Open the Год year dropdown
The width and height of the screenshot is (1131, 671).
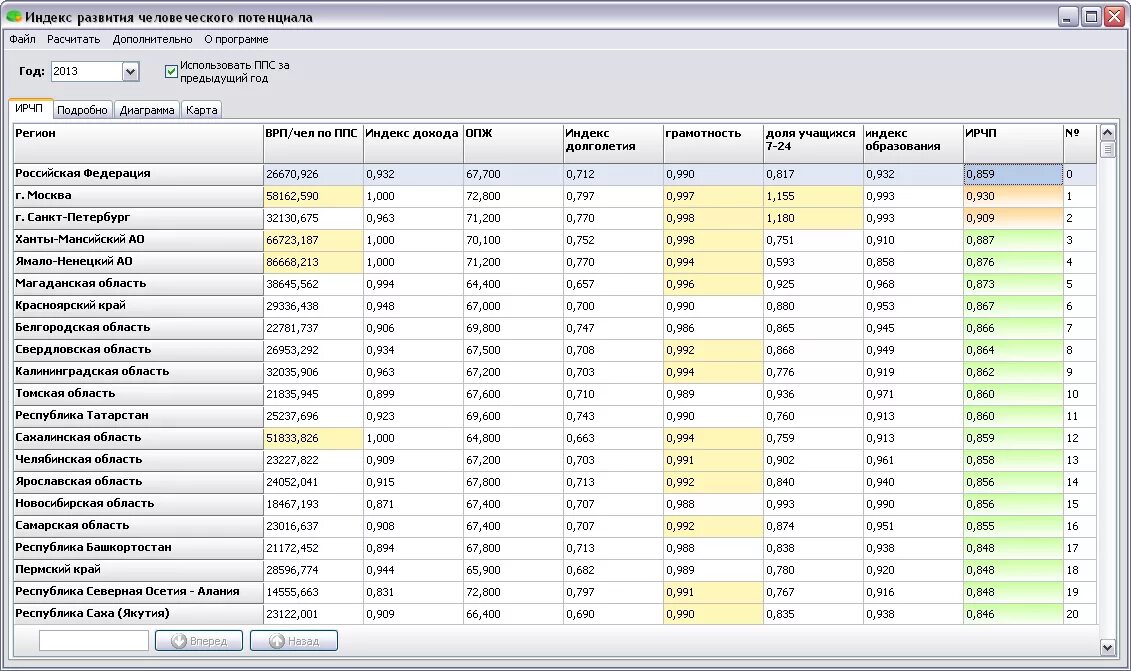coord(130,71)
